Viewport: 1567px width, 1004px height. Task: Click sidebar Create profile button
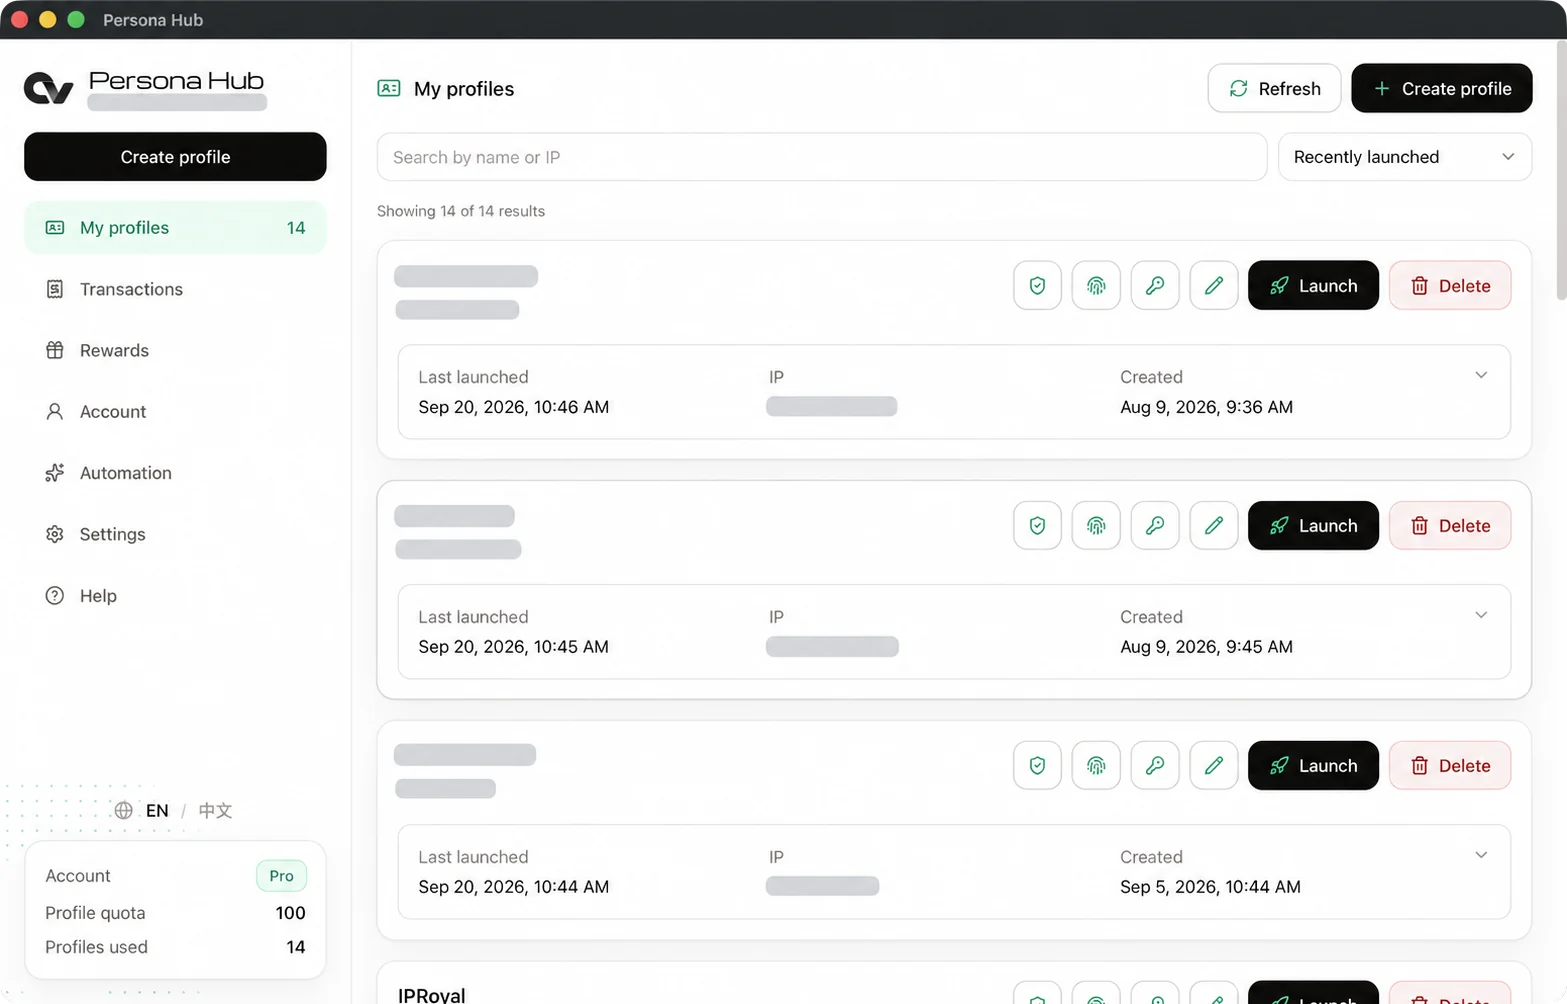(175, 156)
